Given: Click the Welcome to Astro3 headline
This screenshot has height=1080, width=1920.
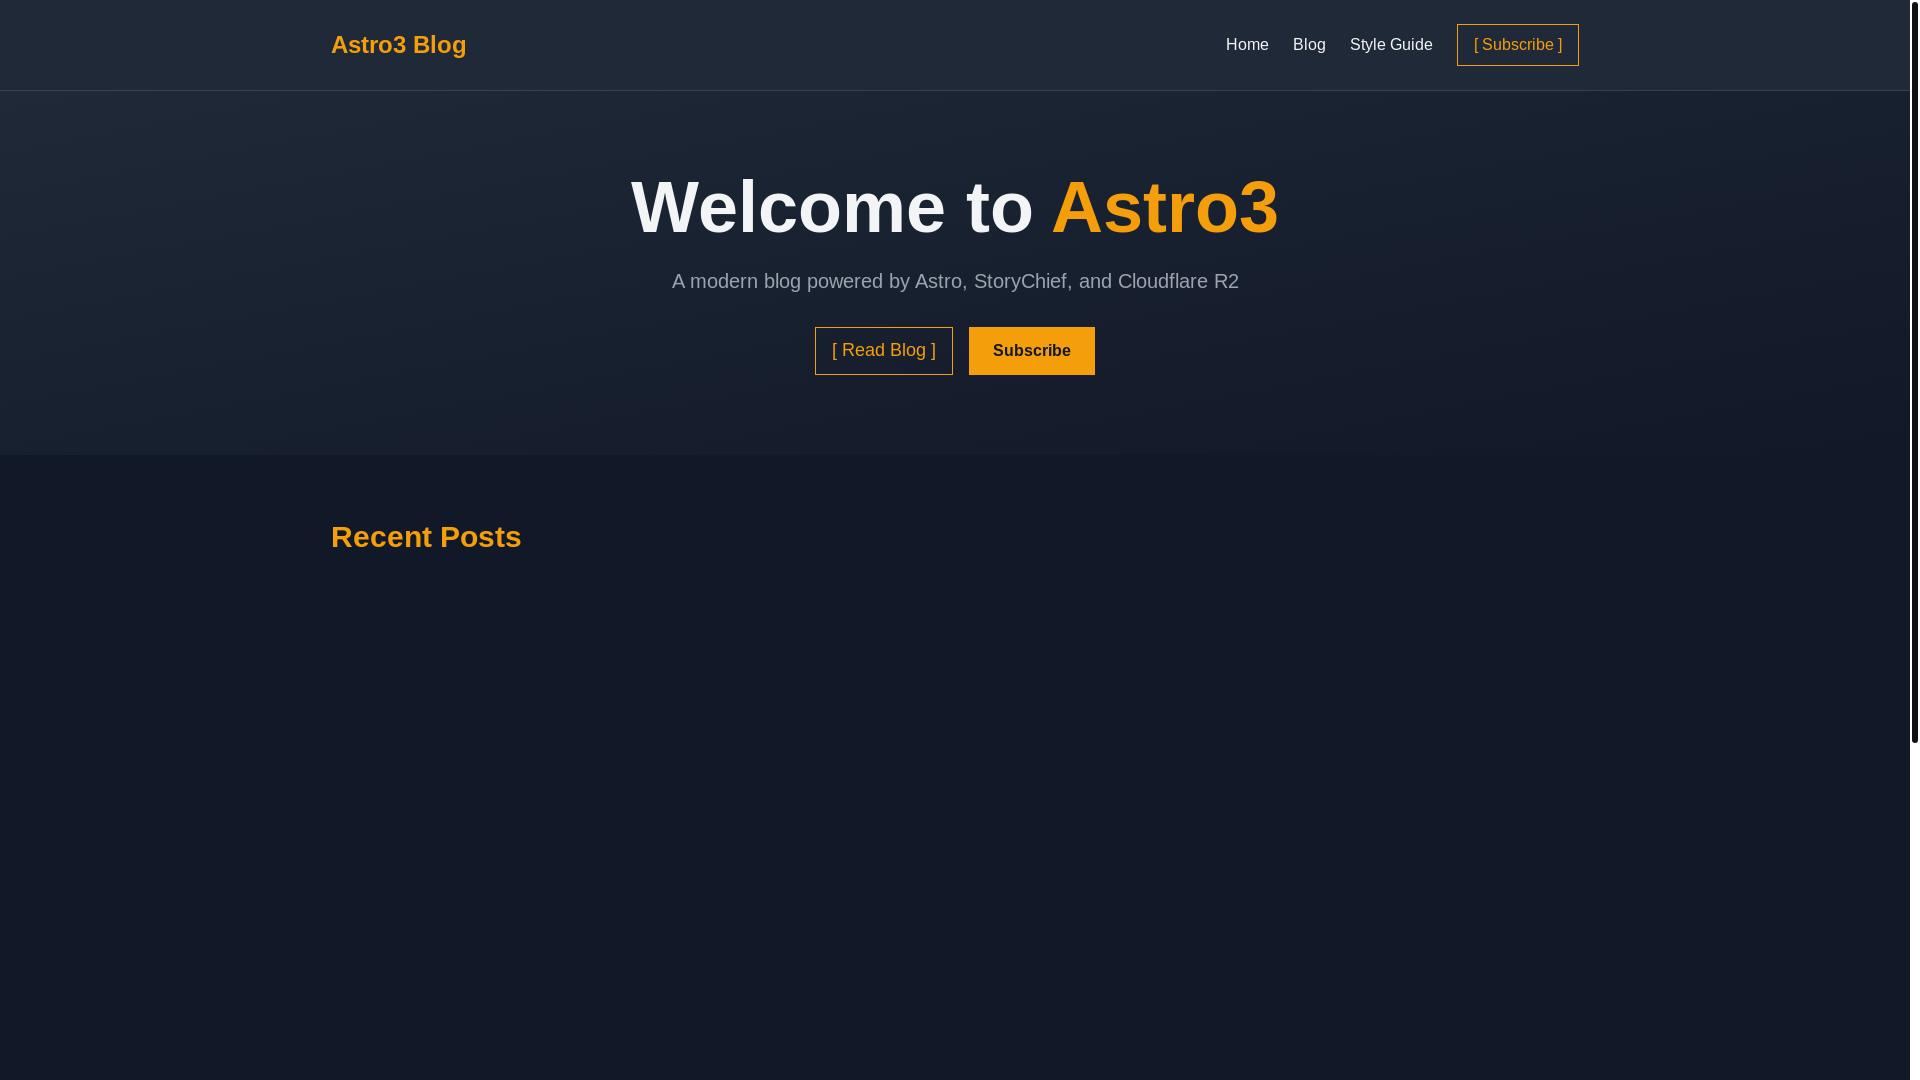Looking at the screenshot, I should coord(955,207).
